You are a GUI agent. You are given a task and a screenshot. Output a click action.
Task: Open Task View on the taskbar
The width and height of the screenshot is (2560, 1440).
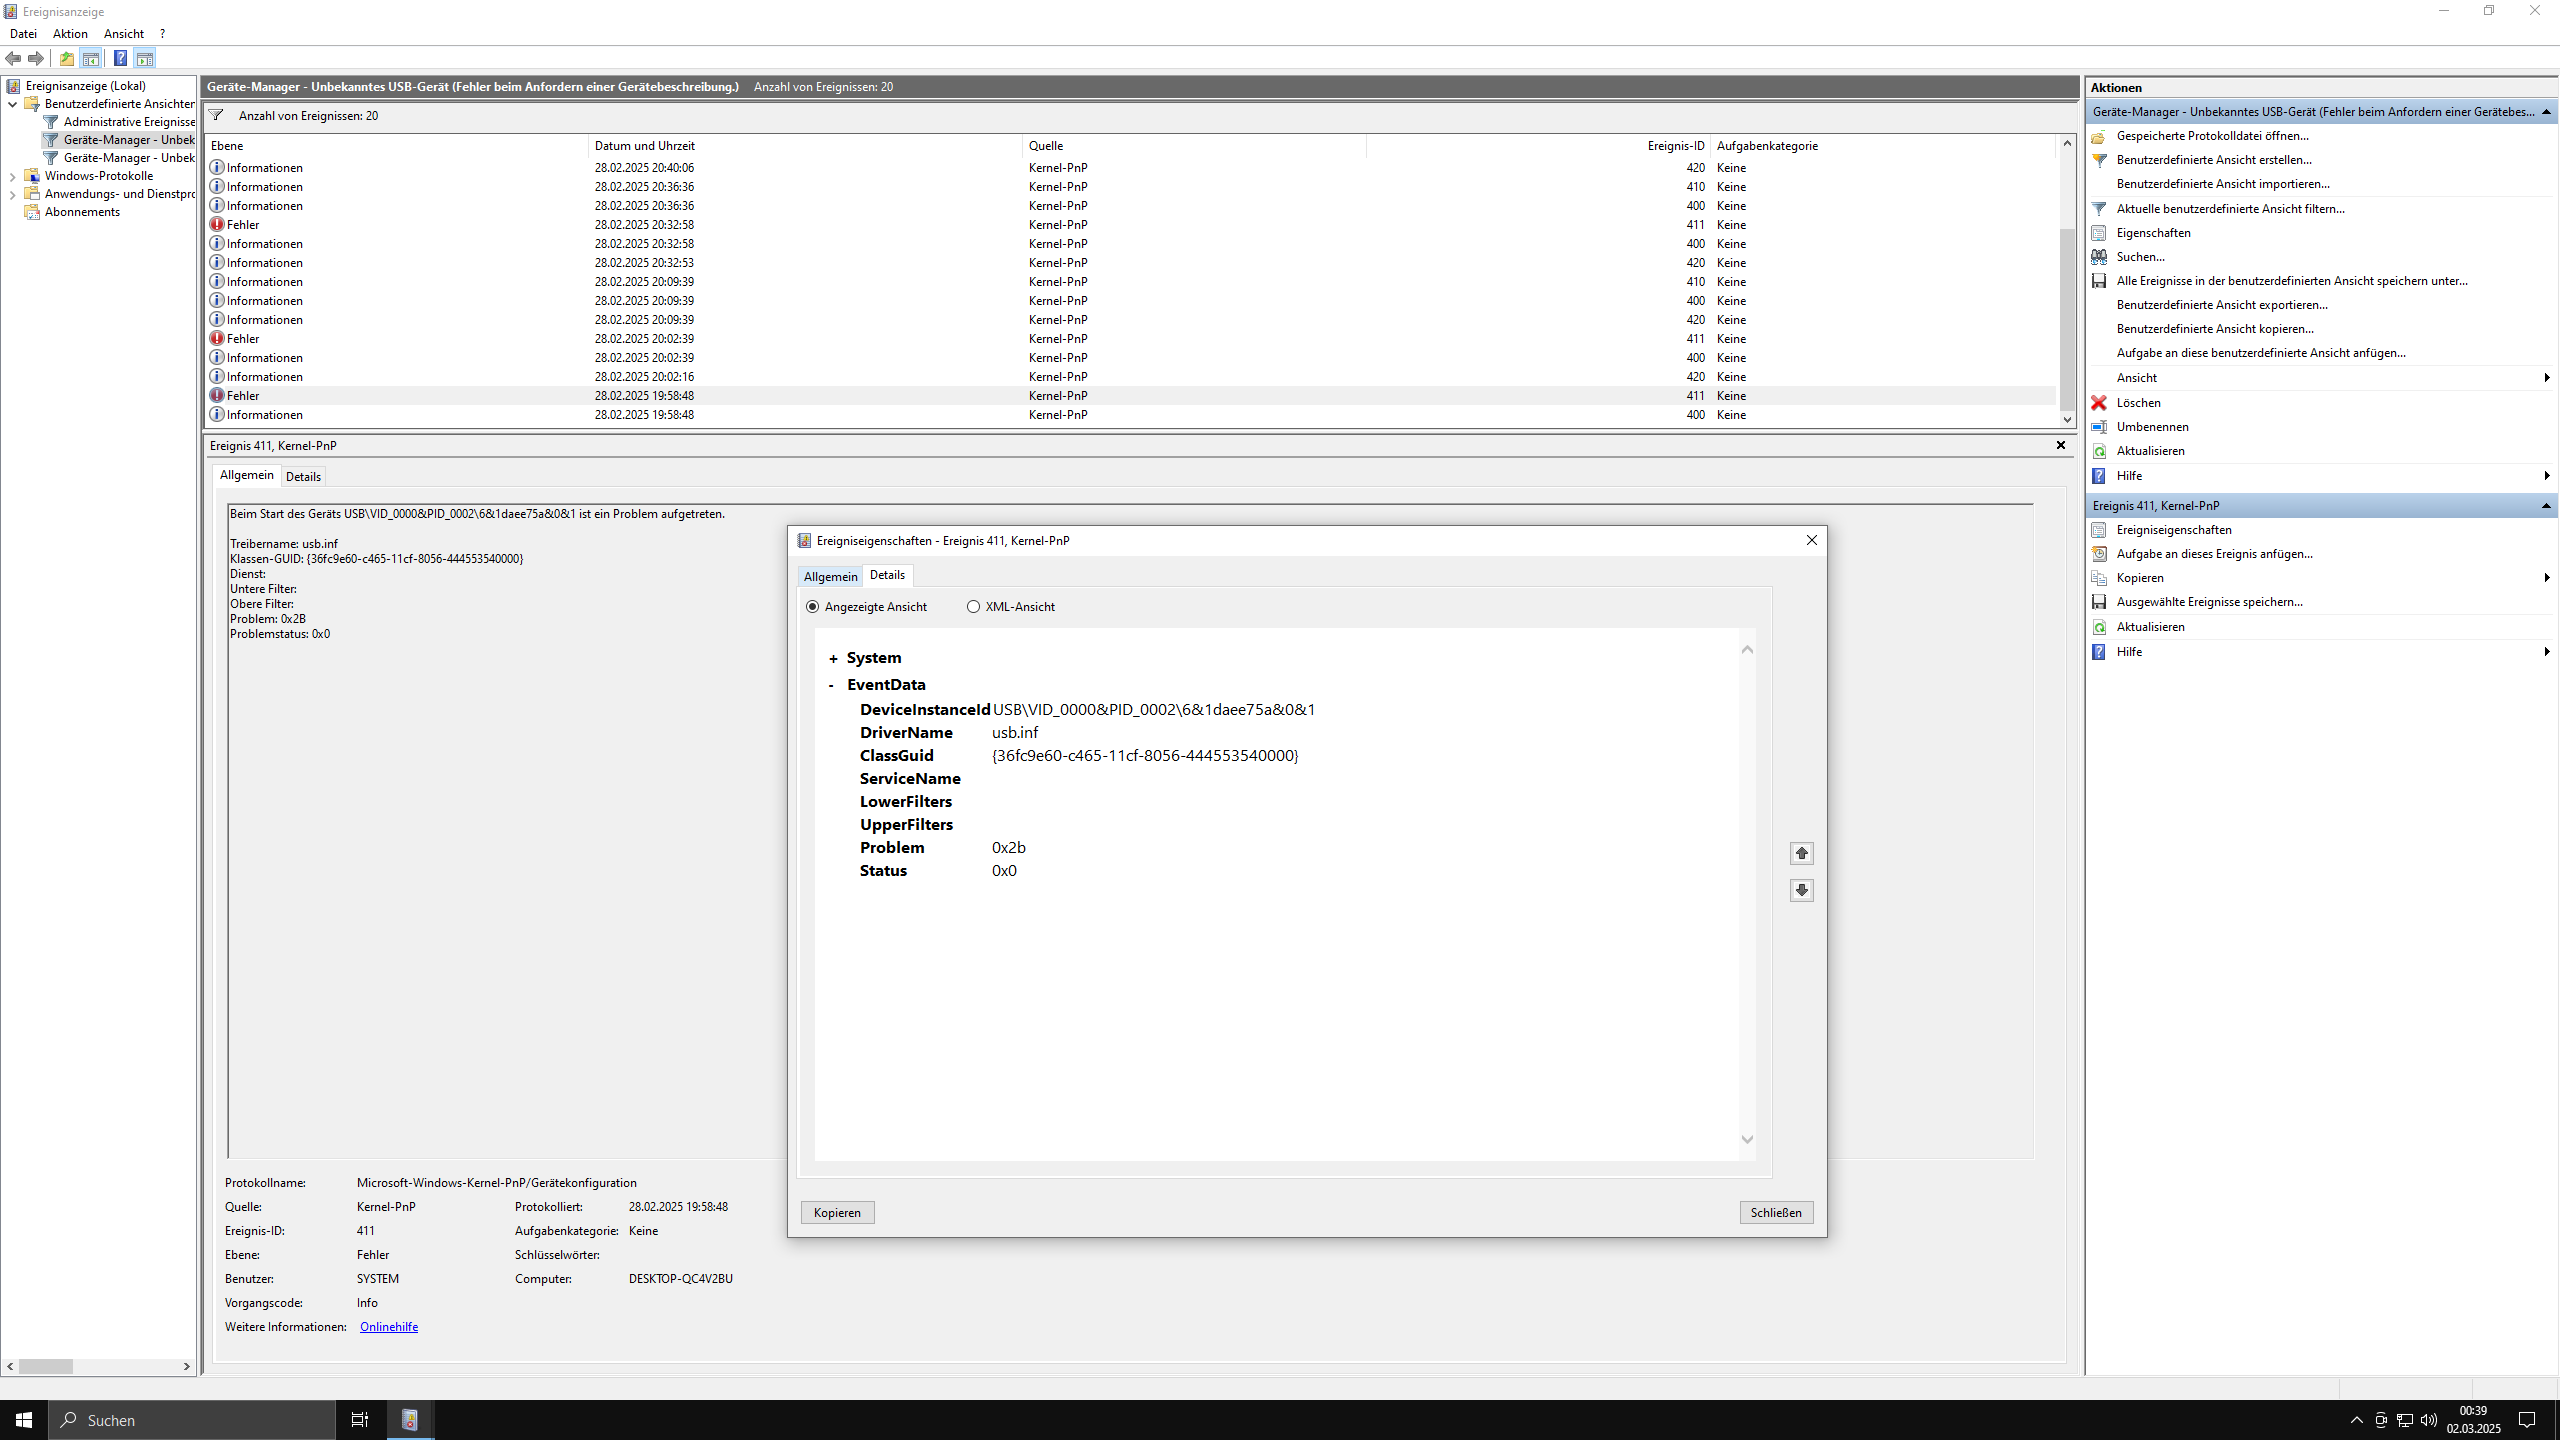(360, 1419)
